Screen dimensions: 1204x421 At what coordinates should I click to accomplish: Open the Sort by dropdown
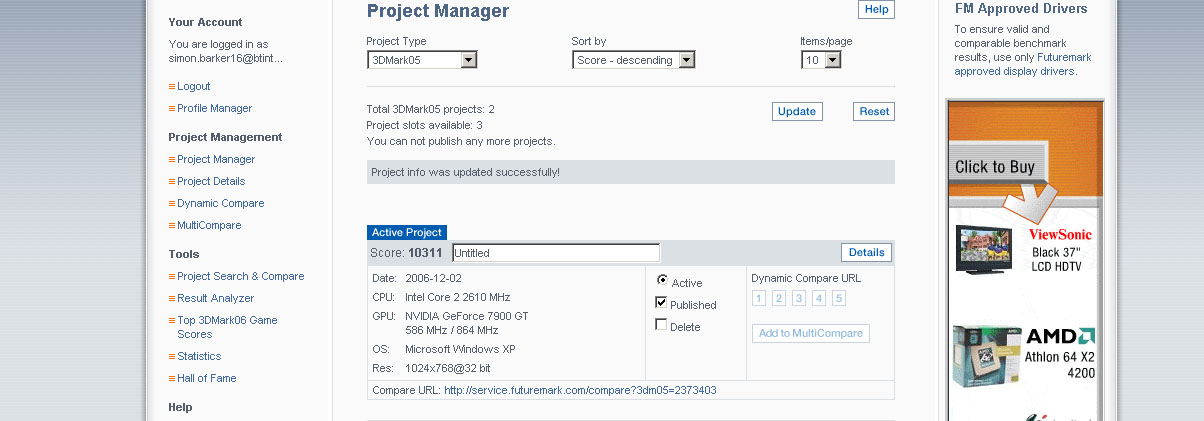point(634,60)
